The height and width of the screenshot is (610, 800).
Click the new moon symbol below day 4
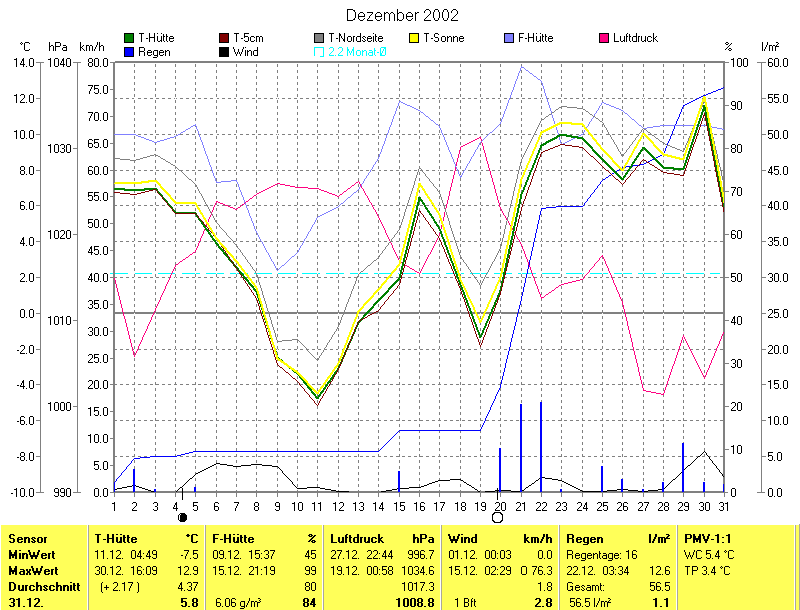(182, 517)
